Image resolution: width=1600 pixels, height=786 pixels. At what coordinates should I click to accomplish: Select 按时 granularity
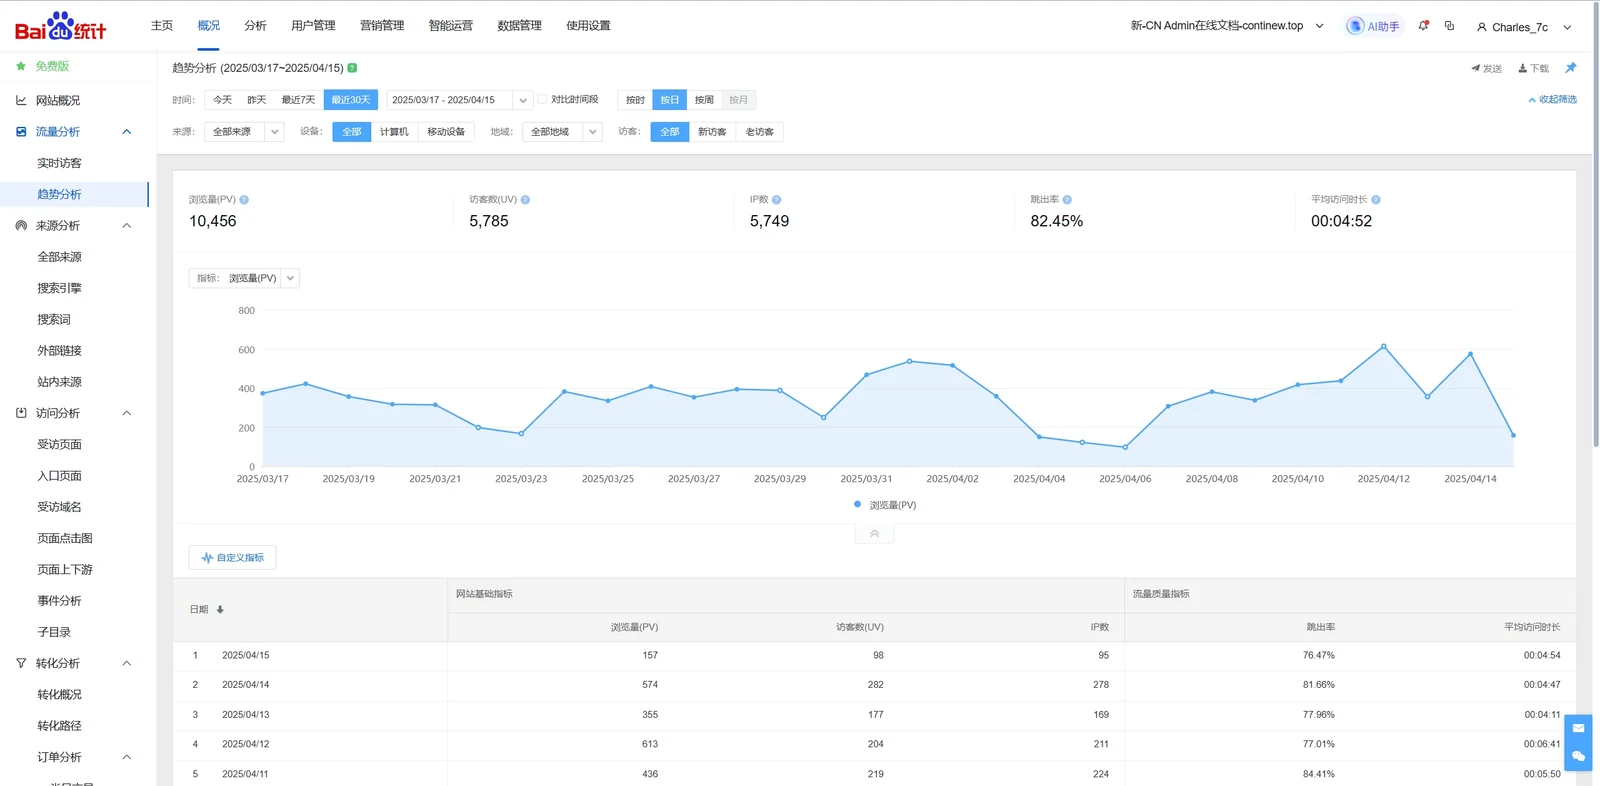(x=635, y=100)
